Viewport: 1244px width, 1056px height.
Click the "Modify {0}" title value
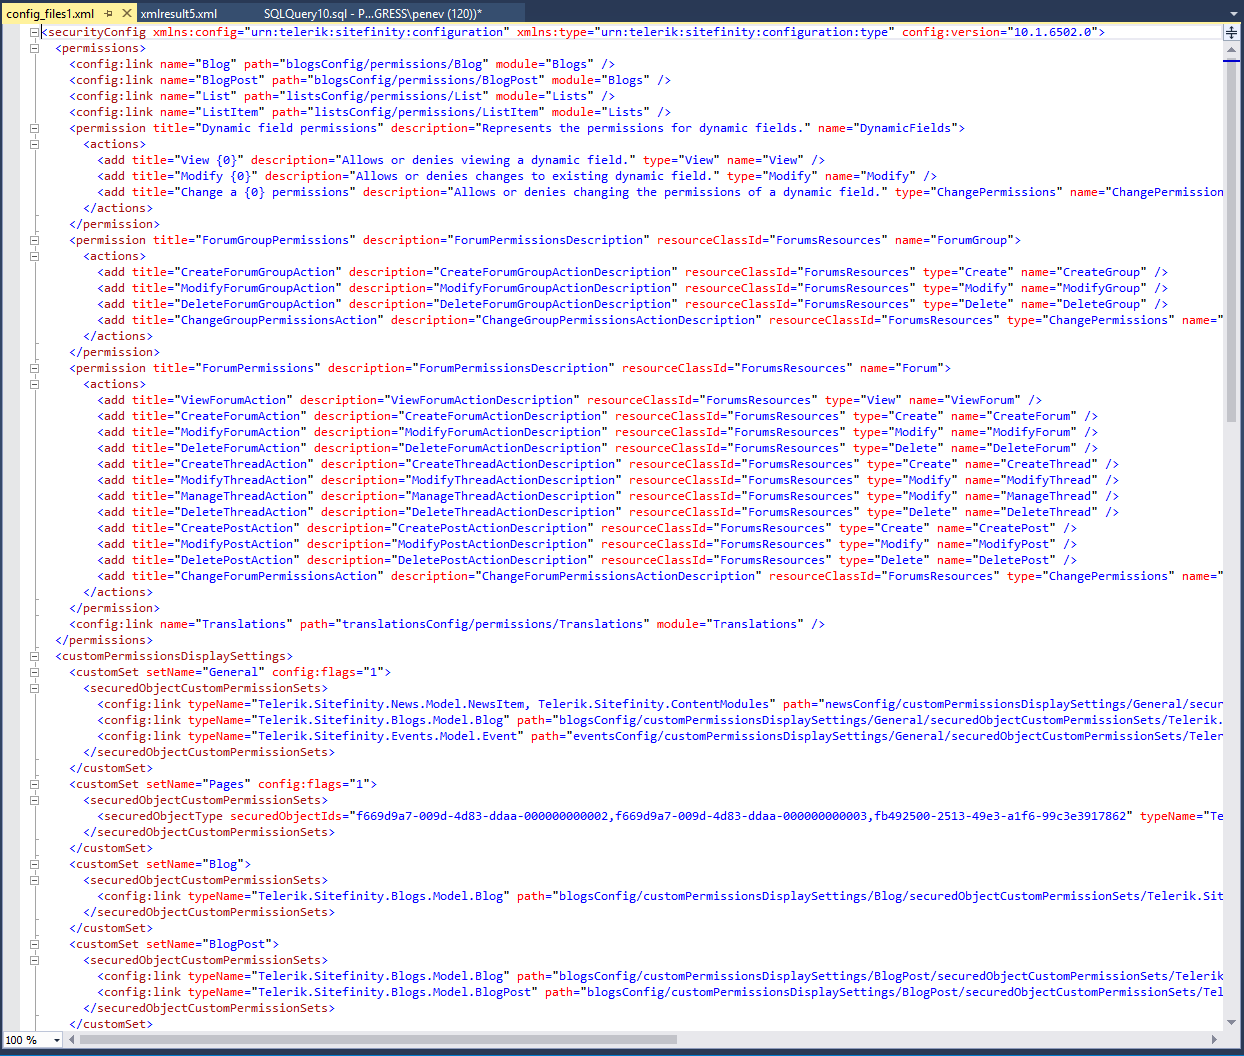(x=216, y=176)
